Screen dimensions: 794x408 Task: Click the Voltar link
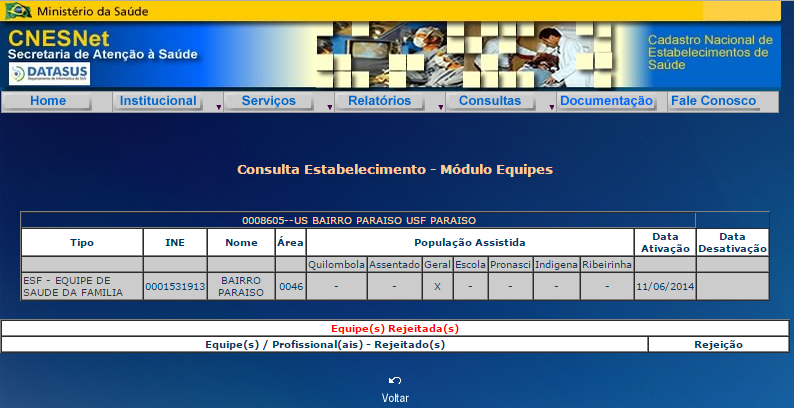point(395,398)
